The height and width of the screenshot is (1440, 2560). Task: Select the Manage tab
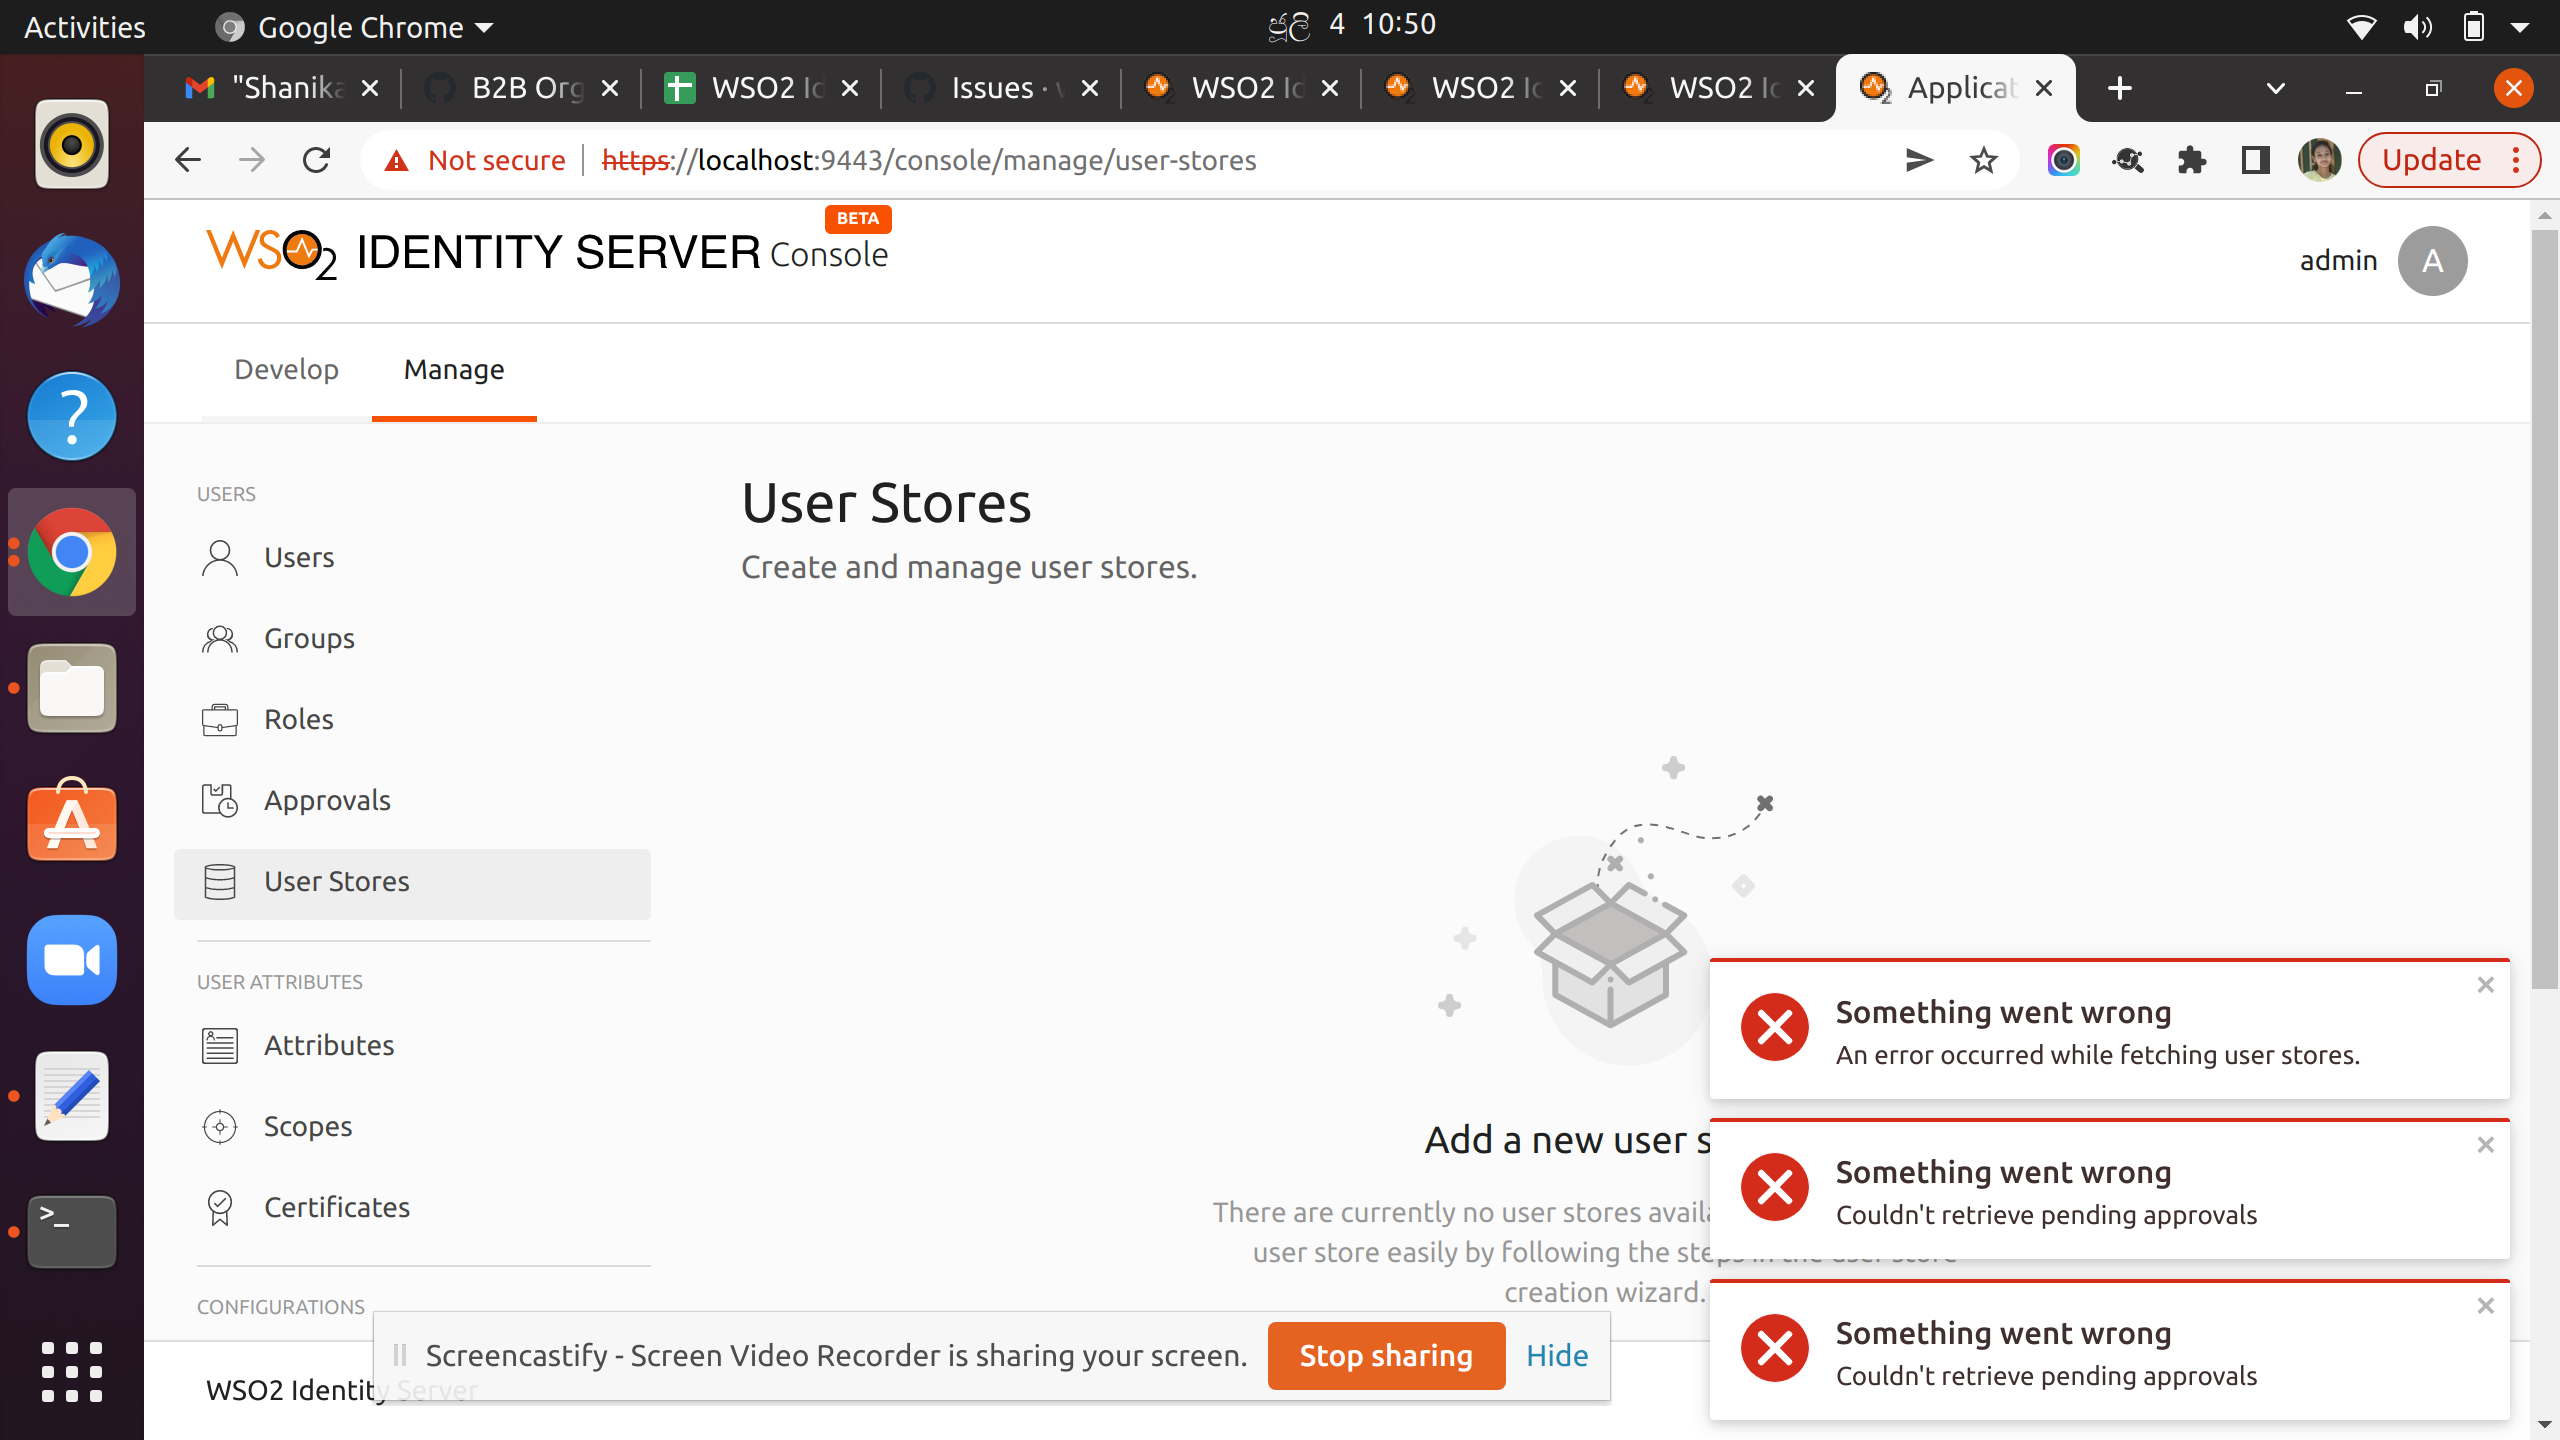(x=454, y=370)
